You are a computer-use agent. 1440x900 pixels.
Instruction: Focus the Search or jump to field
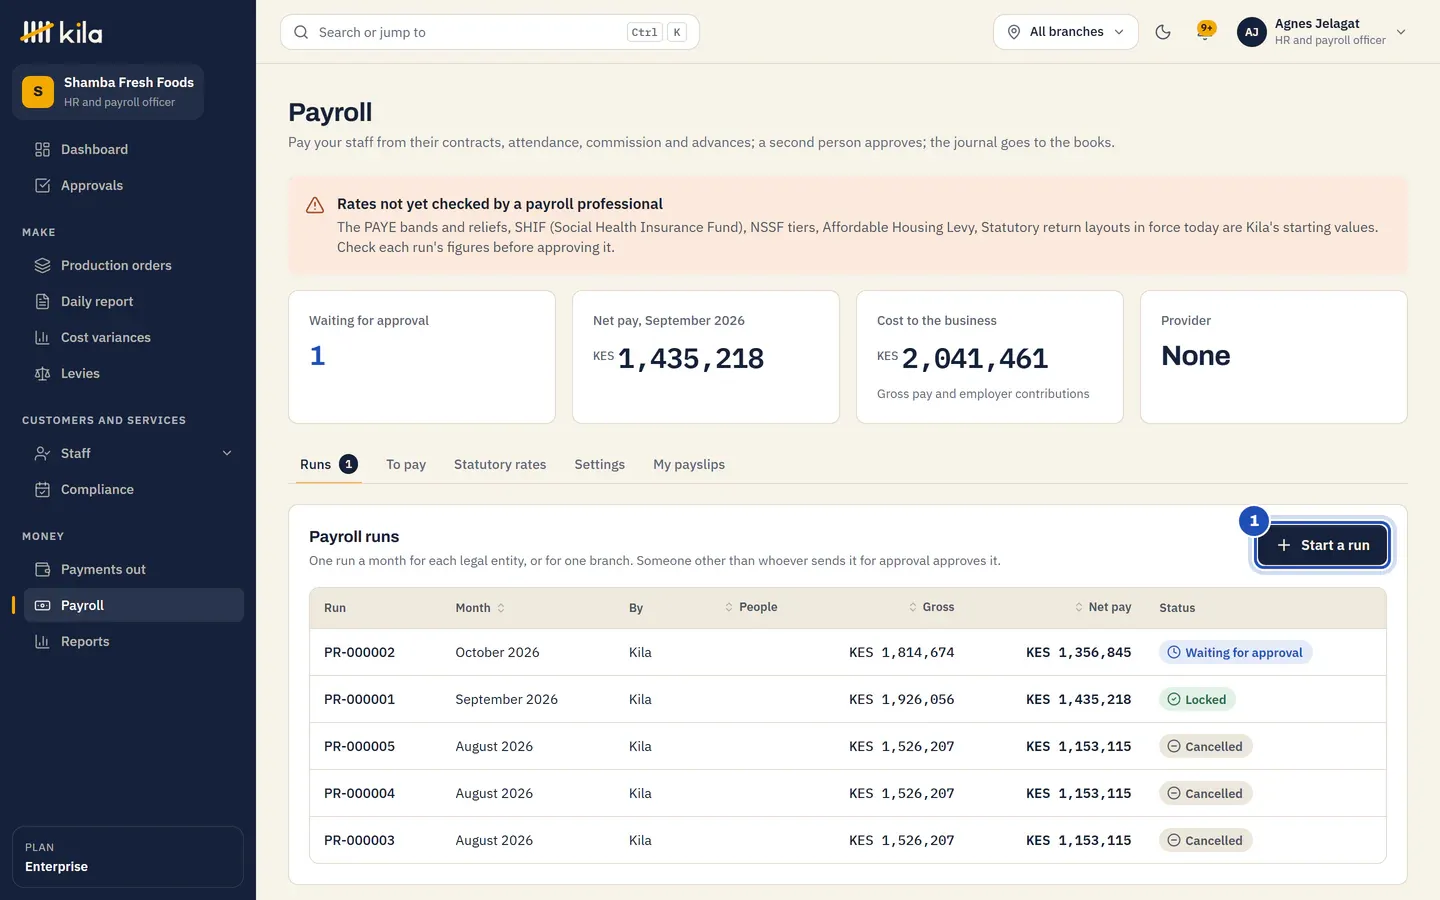490,32
